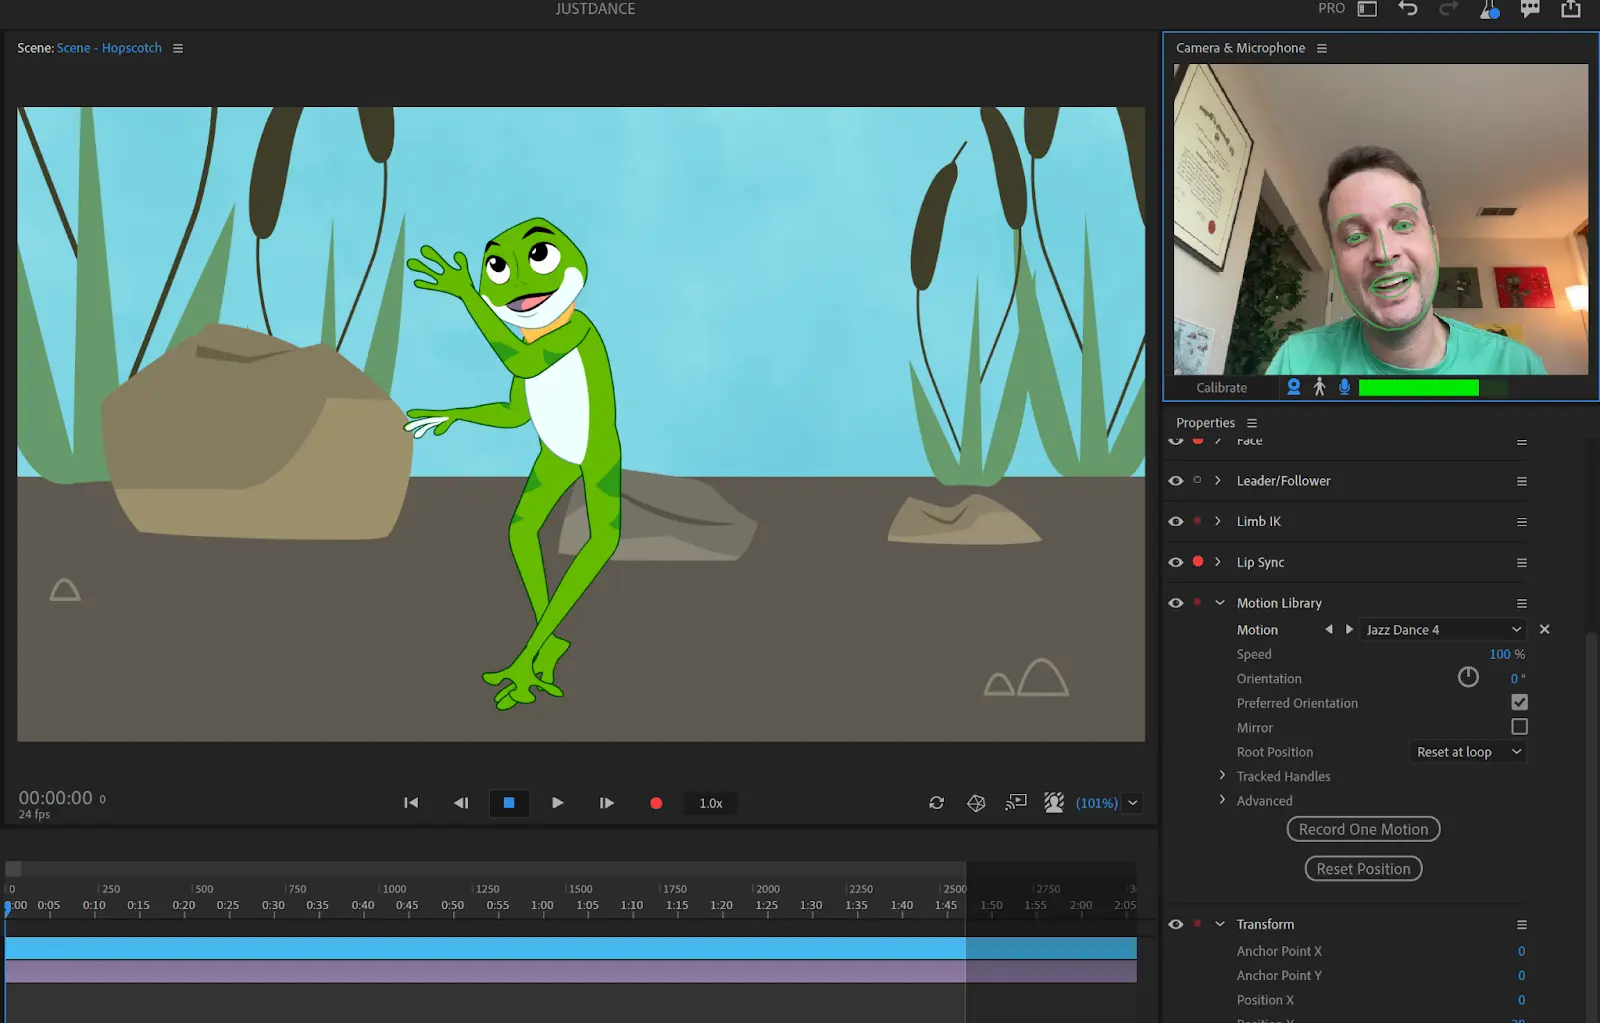
Task: Expand the Tracked Handles section
Action: click(x=1221, y=776)
